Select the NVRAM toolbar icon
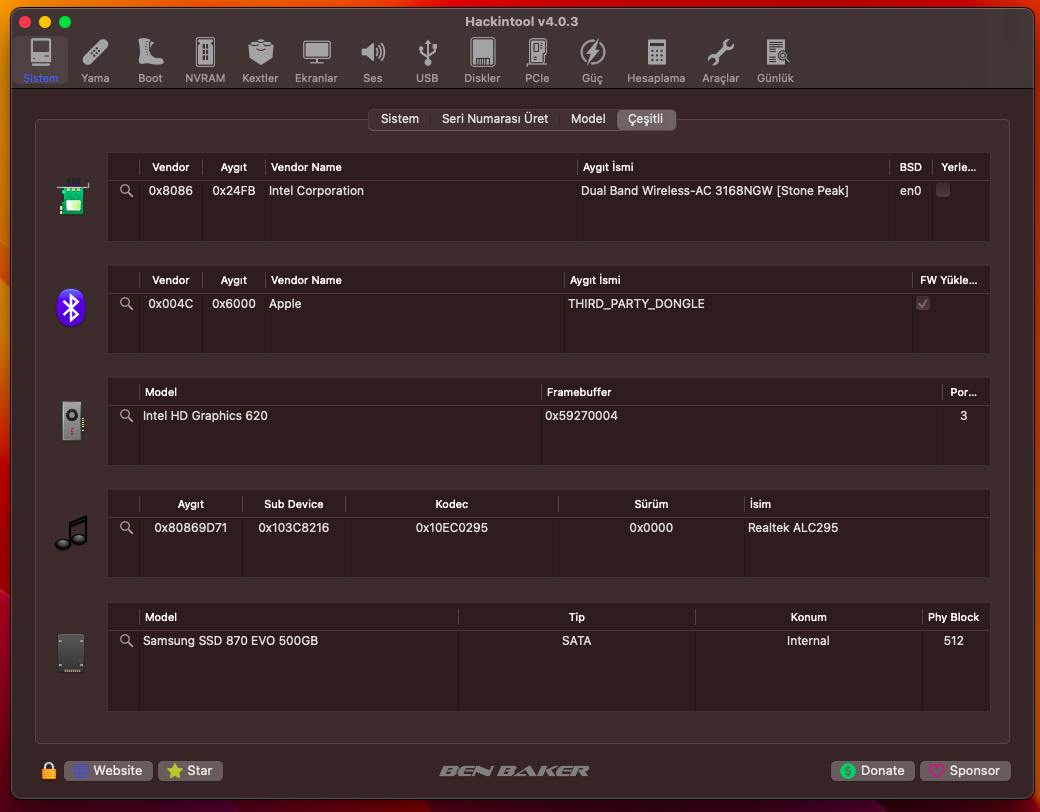1040x812 pixels. click(205, 60)
